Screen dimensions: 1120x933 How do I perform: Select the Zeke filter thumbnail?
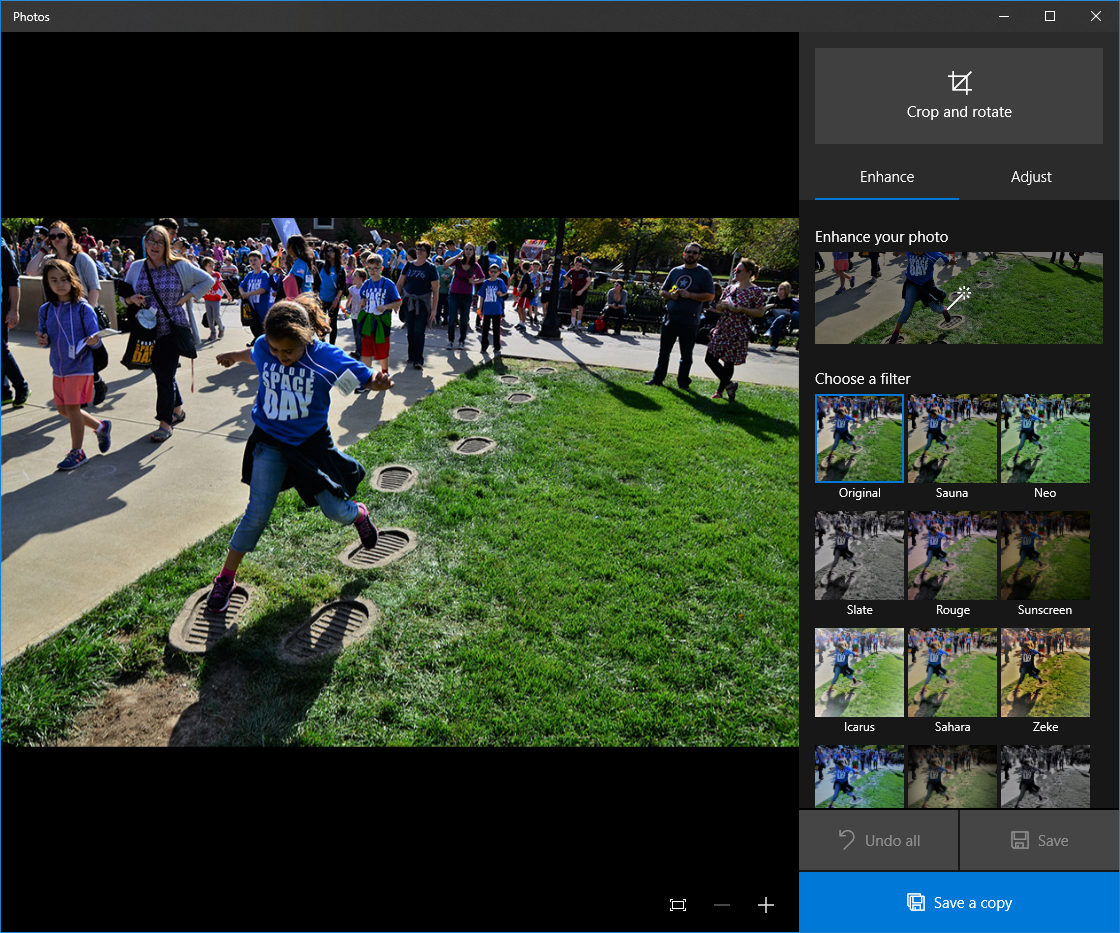click(1045, 673)
